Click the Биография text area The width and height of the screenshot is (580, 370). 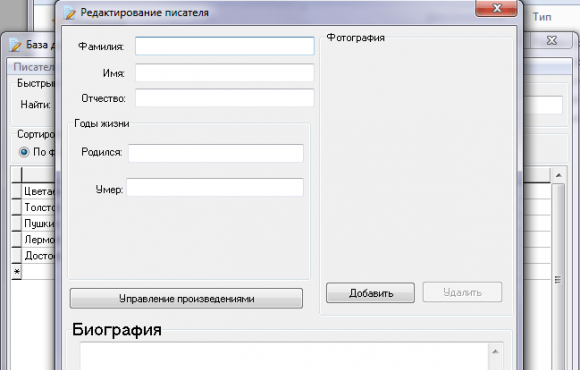[285, 356]
